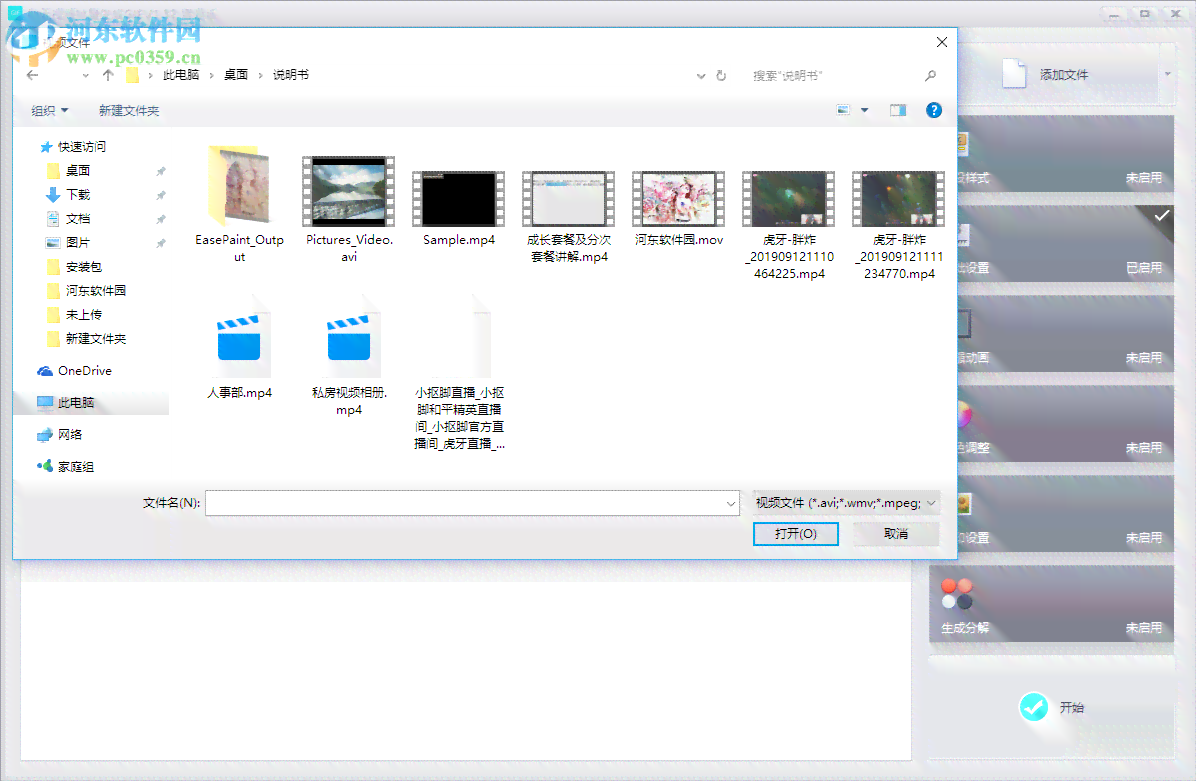Click the search magnifier icon
Viewport: 1196px width, 781px height.
(931, 76)
